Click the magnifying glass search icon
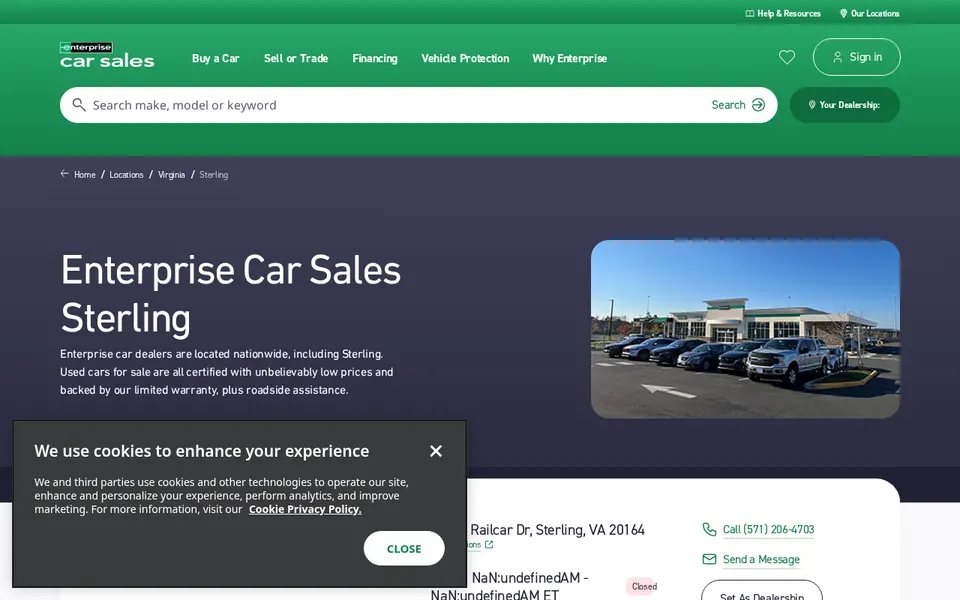The width and height of the screenshot is (960, 600). (x=79, y=105)
